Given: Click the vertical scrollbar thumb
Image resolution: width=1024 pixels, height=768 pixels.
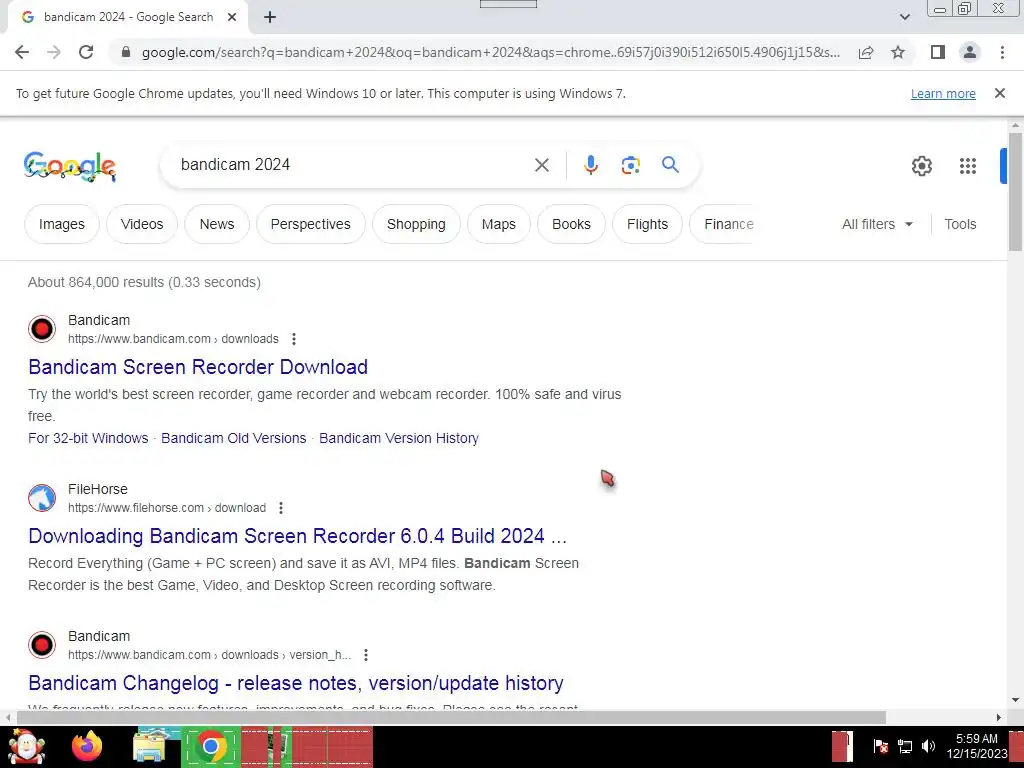Looking at the screenshot, I should click(1015, 191).
